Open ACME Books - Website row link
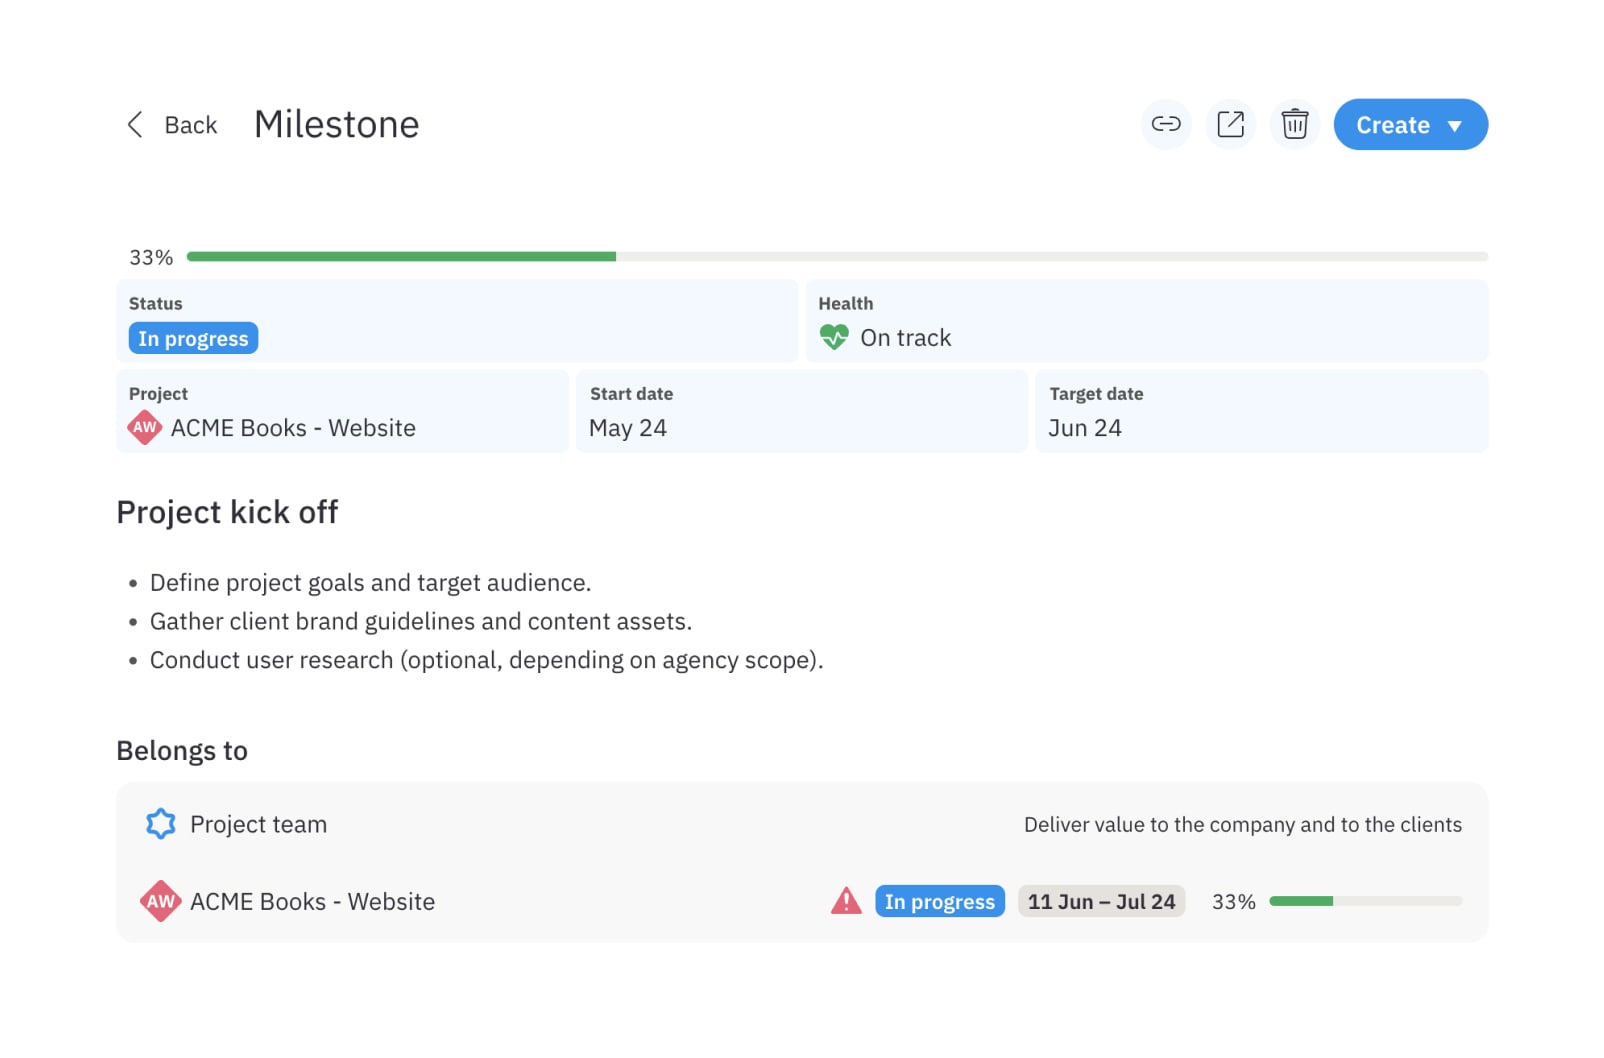 point(312,901)
